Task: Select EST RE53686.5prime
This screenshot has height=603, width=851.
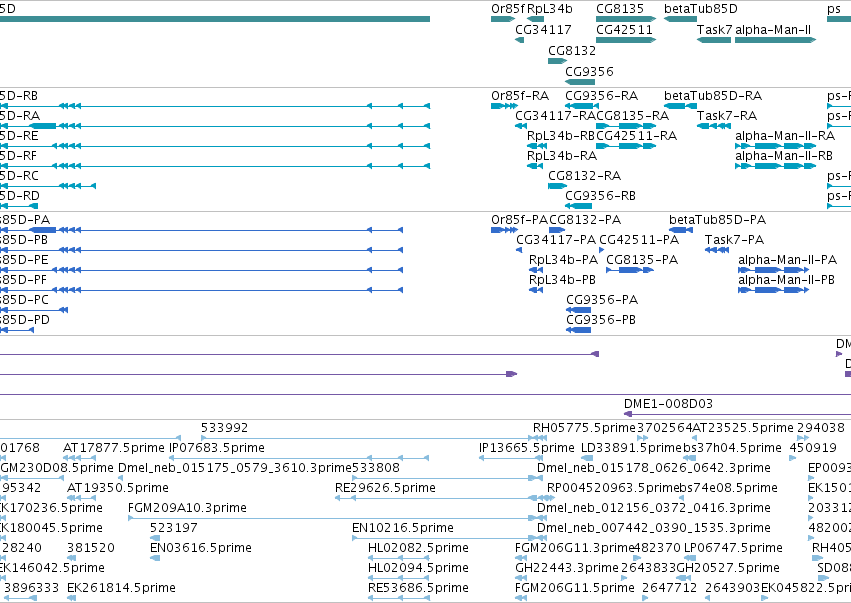Action: (418, 588)
